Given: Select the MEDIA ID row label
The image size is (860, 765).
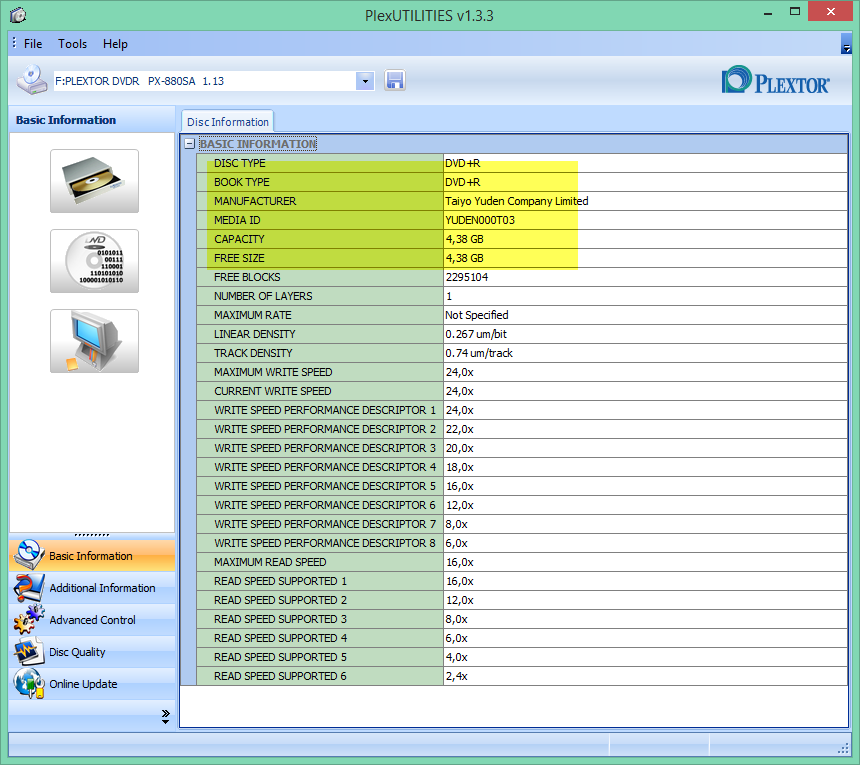Looking at the screenshot, I should [x=237, y=220].
